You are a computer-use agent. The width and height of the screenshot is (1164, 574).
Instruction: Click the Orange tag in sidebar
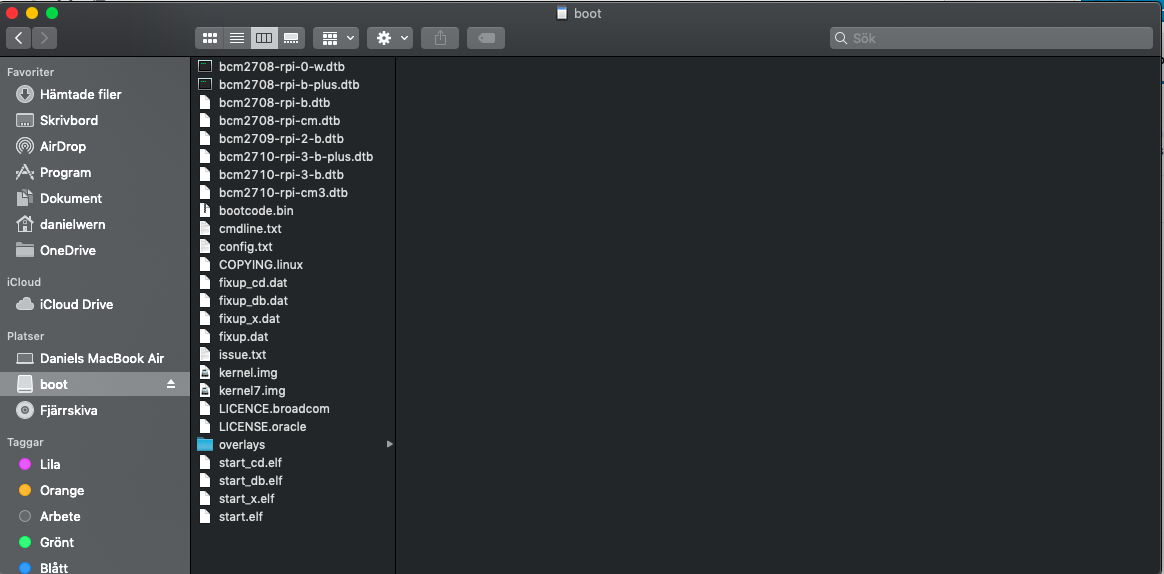coord(61,490)
